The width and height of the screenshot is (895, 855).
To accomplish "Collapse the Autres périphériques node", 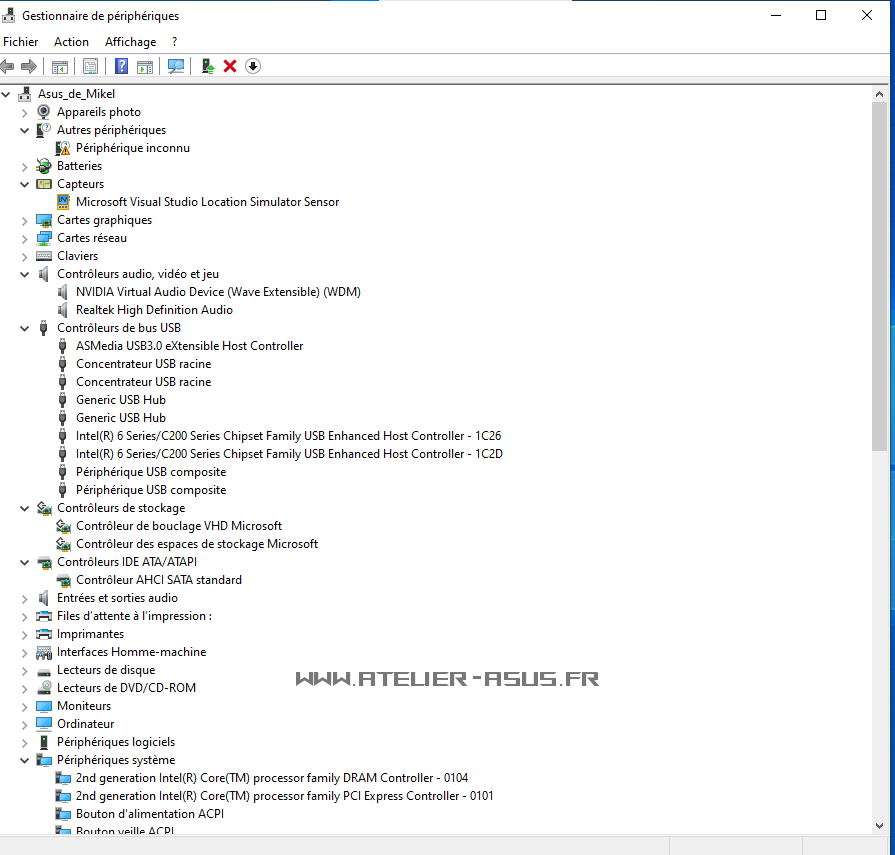I will [x=25, y=130].
